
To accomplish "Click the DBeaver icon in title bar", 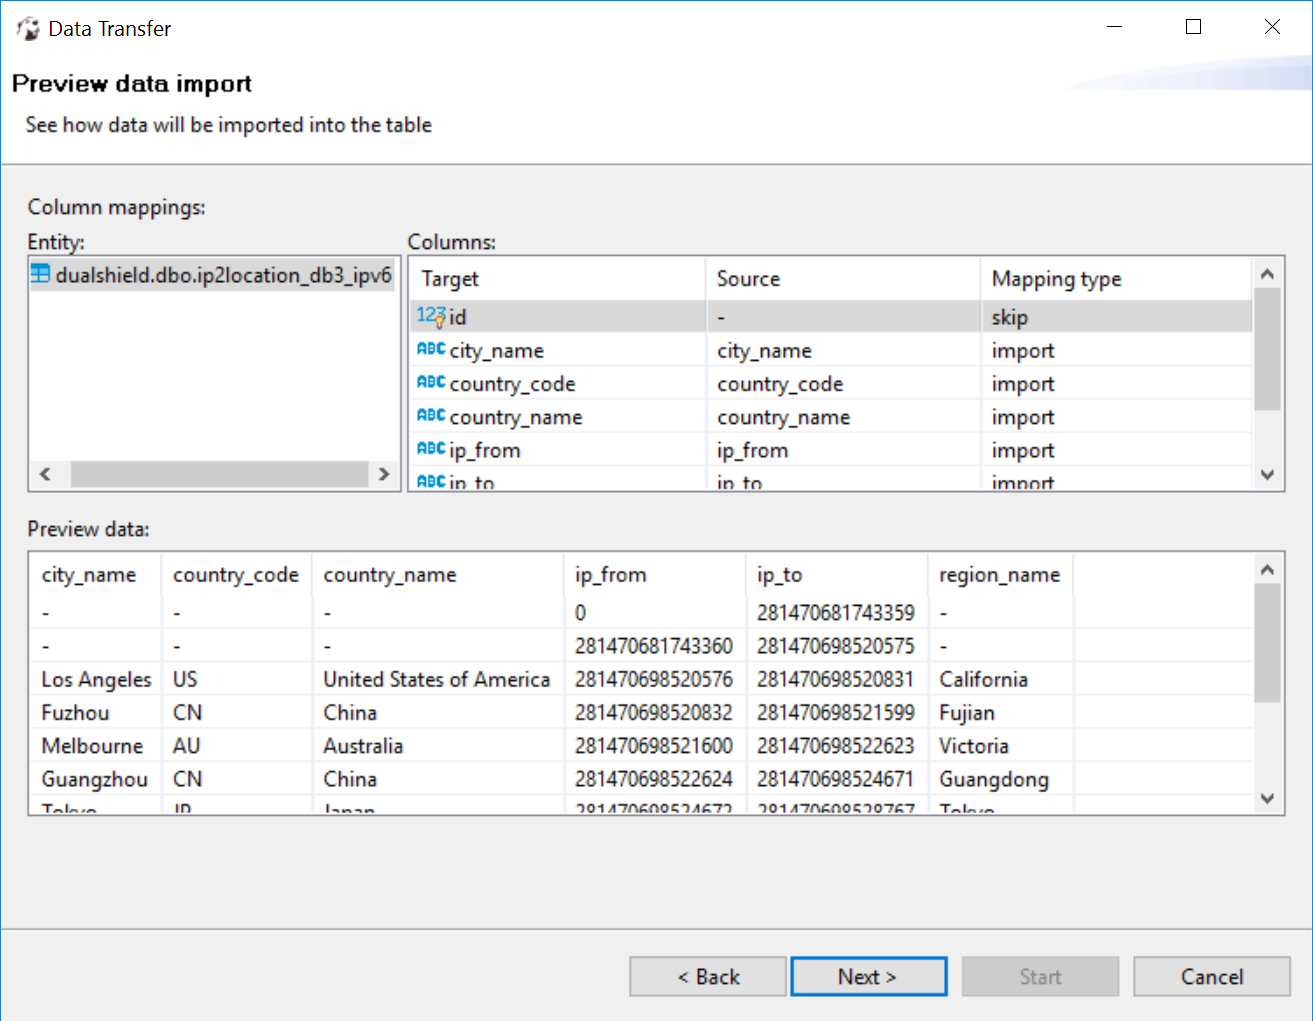I will (x=28, y=28).
